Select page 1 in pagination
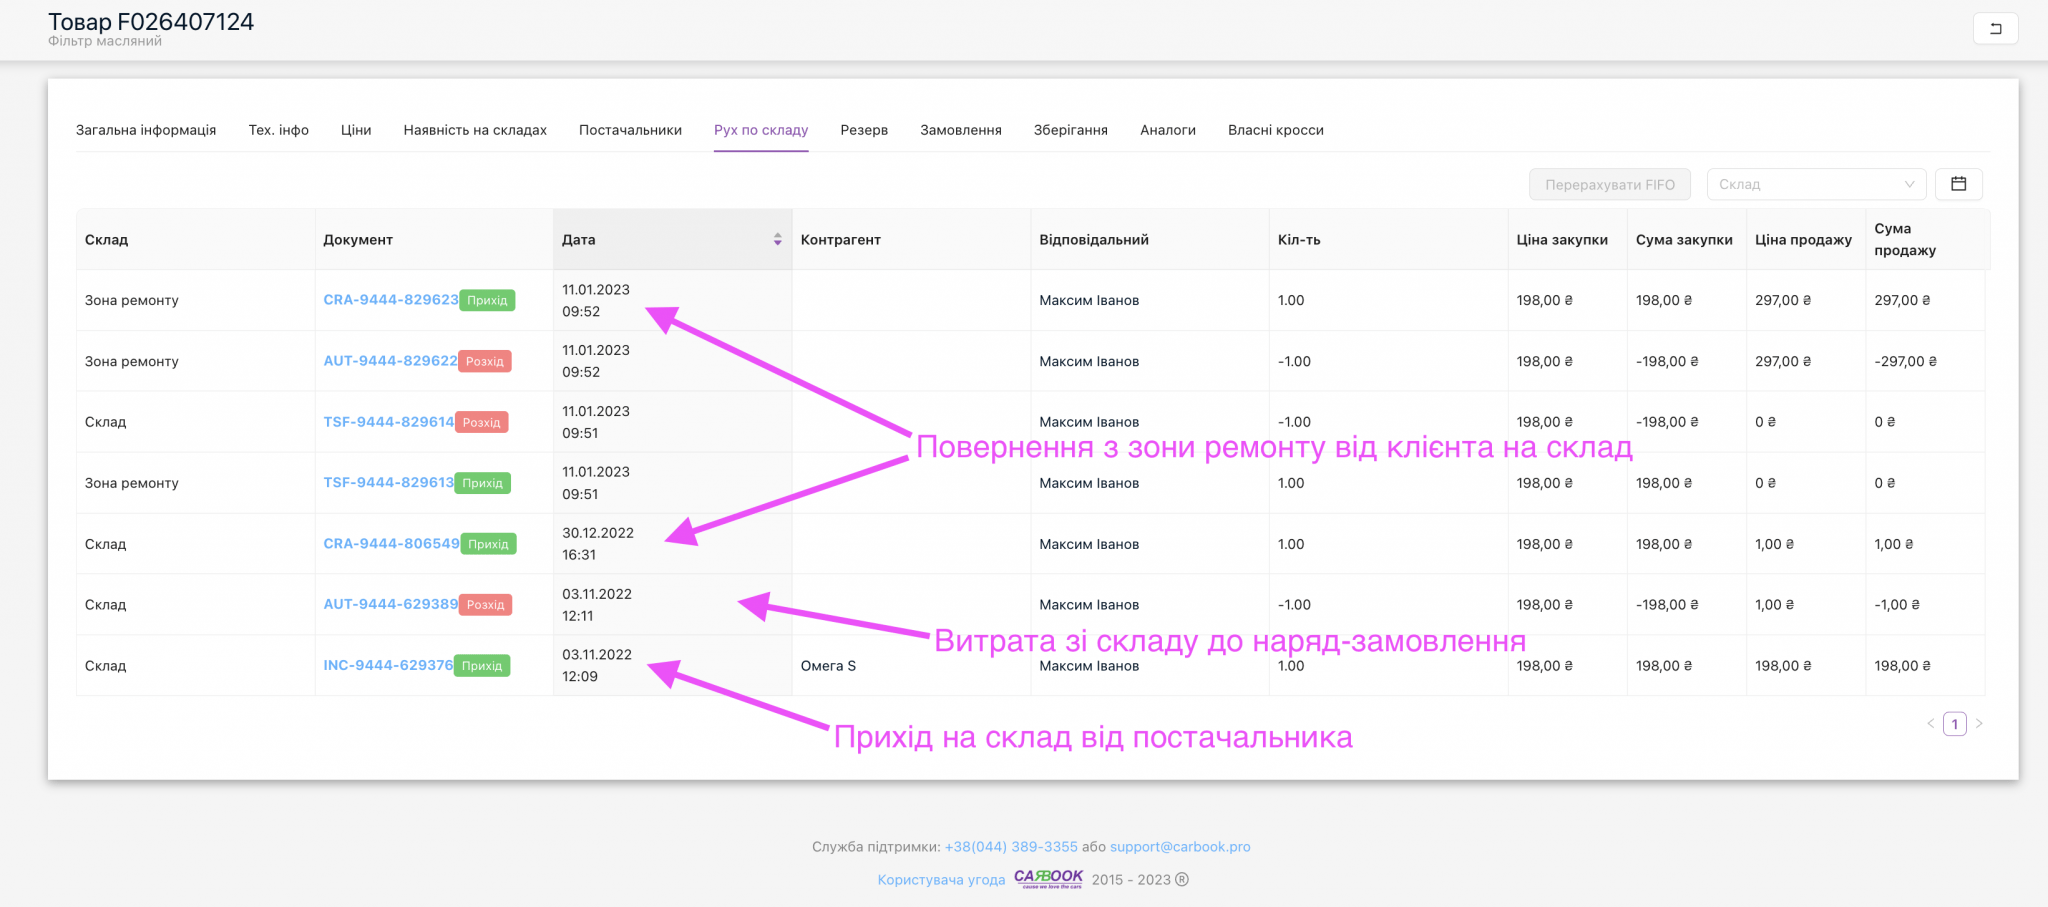 point(1954,724)
